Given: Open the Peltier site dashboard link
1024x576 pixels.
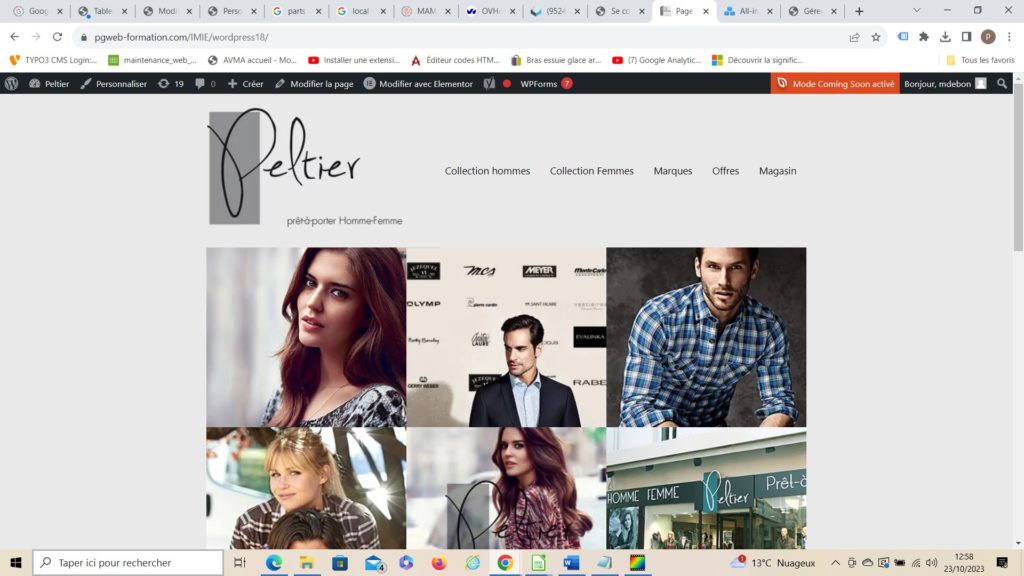Looking at the screenshot, I should 49,84.
